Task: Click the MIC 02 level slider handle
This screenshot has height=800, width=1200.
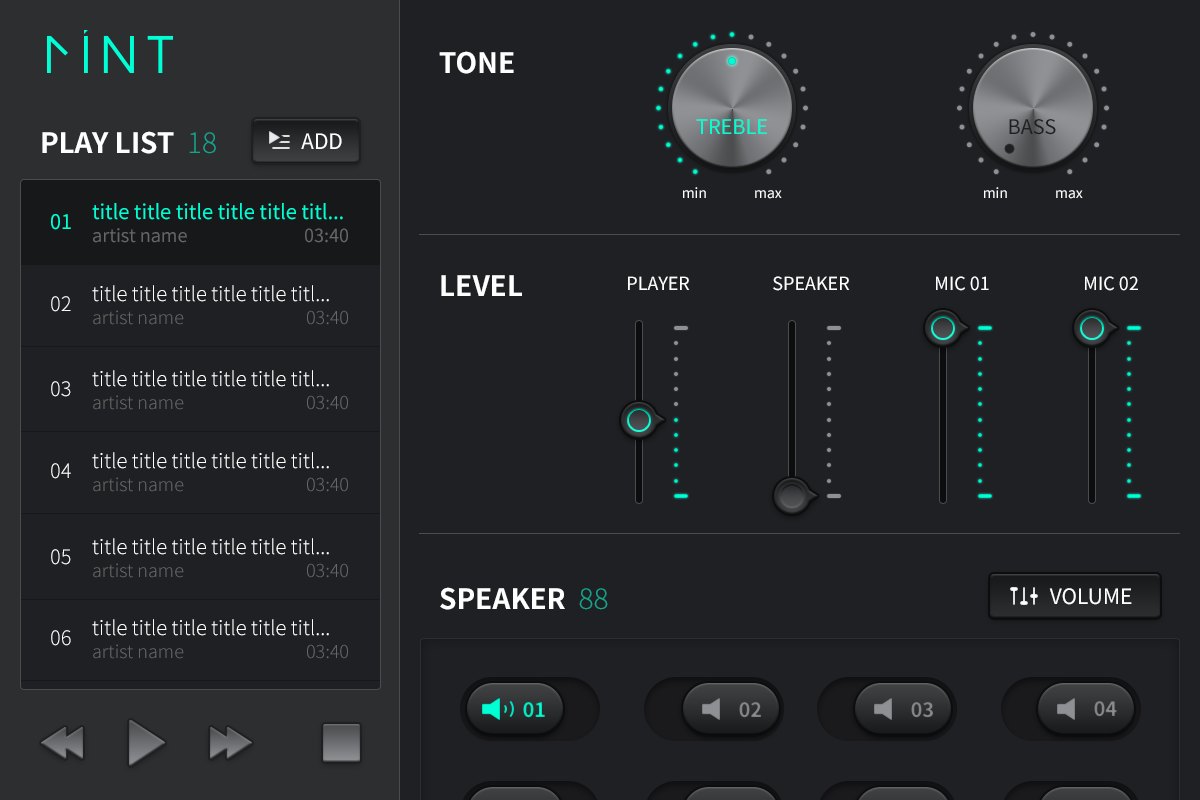Action: (1092, 327)
